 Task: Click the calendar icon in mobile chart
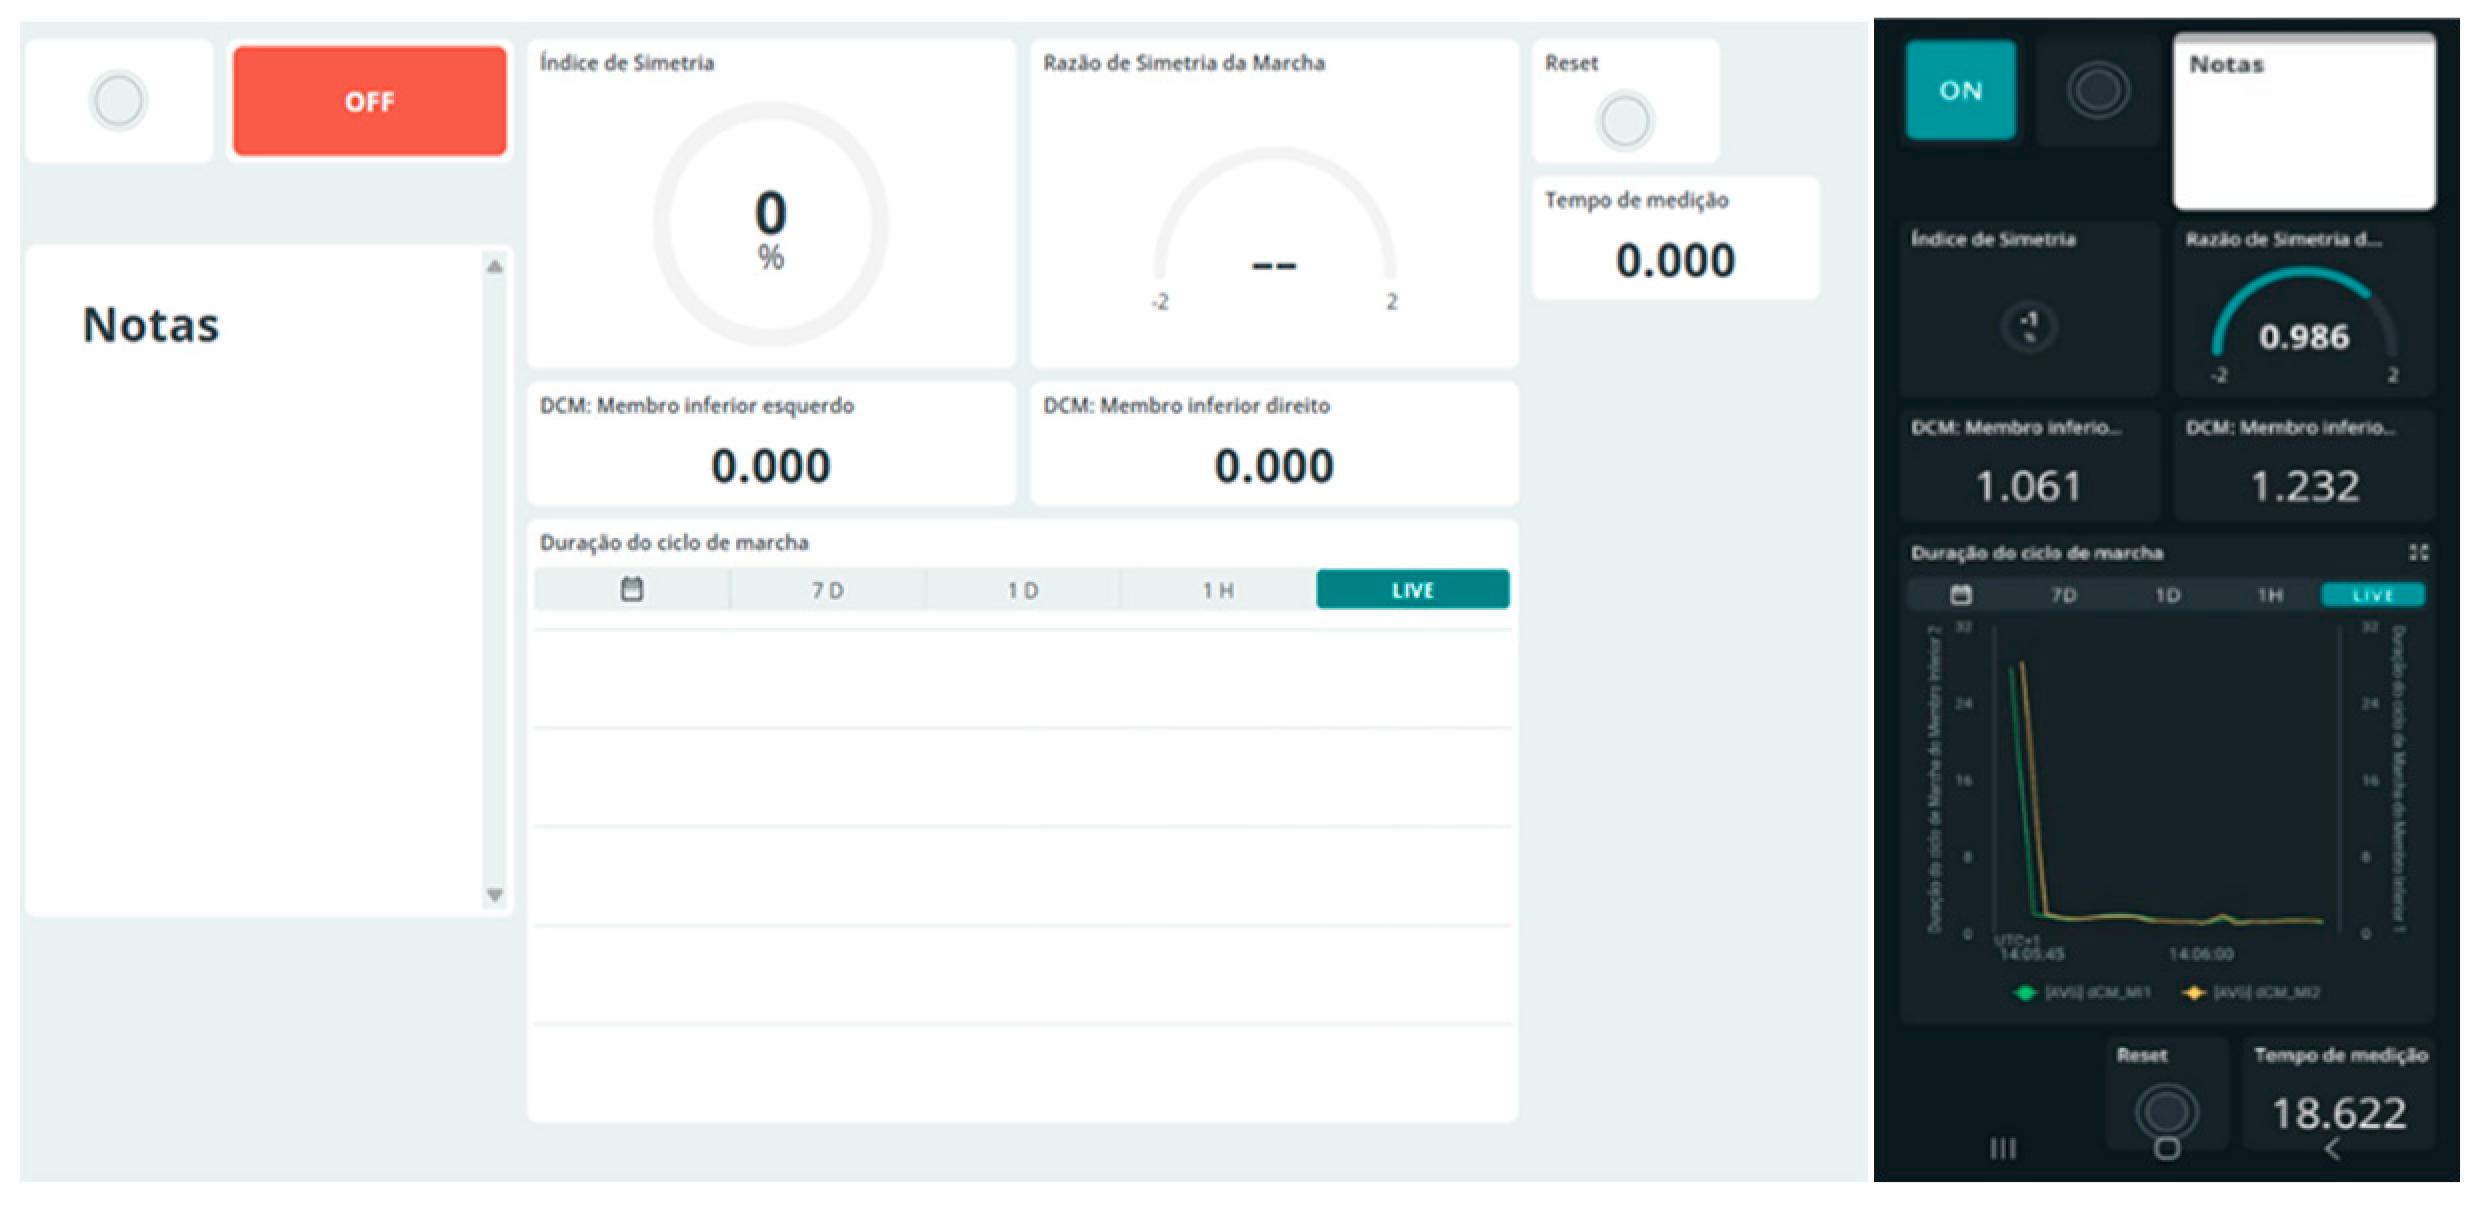1961,595
